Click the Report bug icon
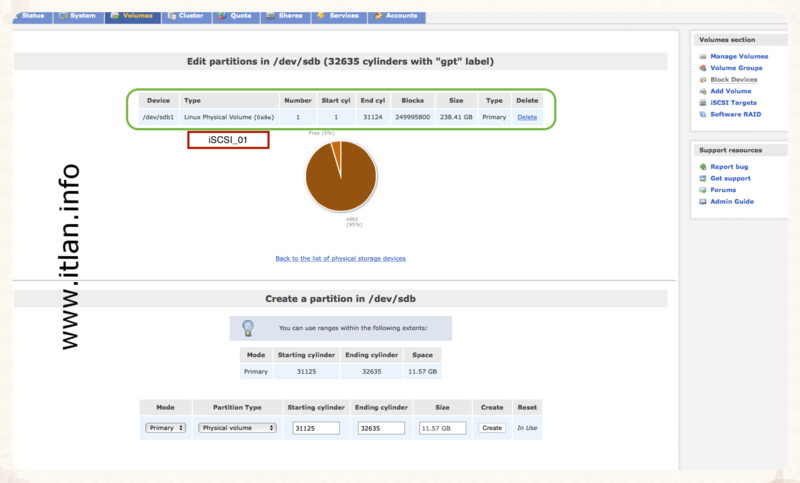Viewport: 800px width, 483px height. (x=703, y=167)
